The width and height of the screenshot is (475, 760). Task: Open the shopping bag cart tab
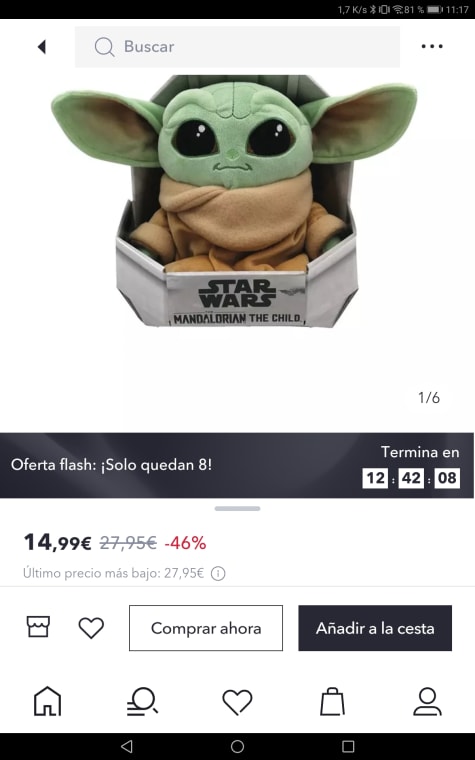point(332,701)
